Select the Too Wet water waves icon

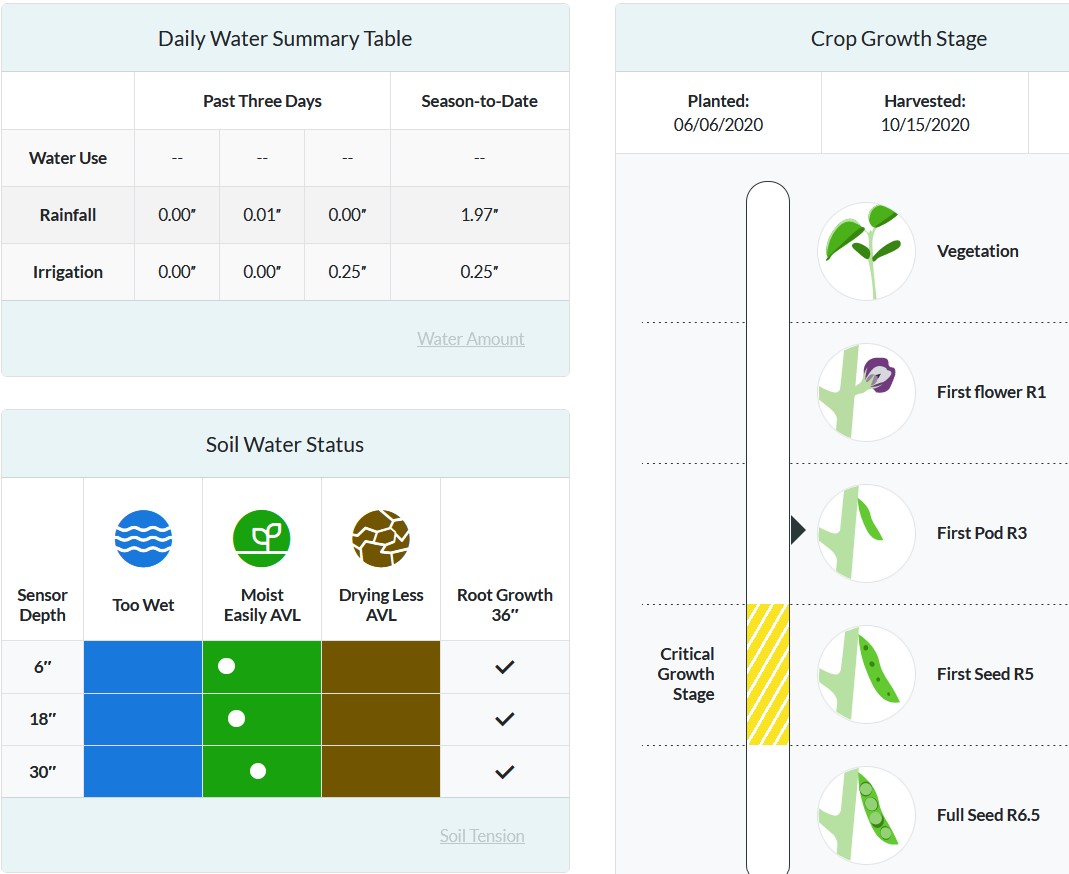click(142, 537)
